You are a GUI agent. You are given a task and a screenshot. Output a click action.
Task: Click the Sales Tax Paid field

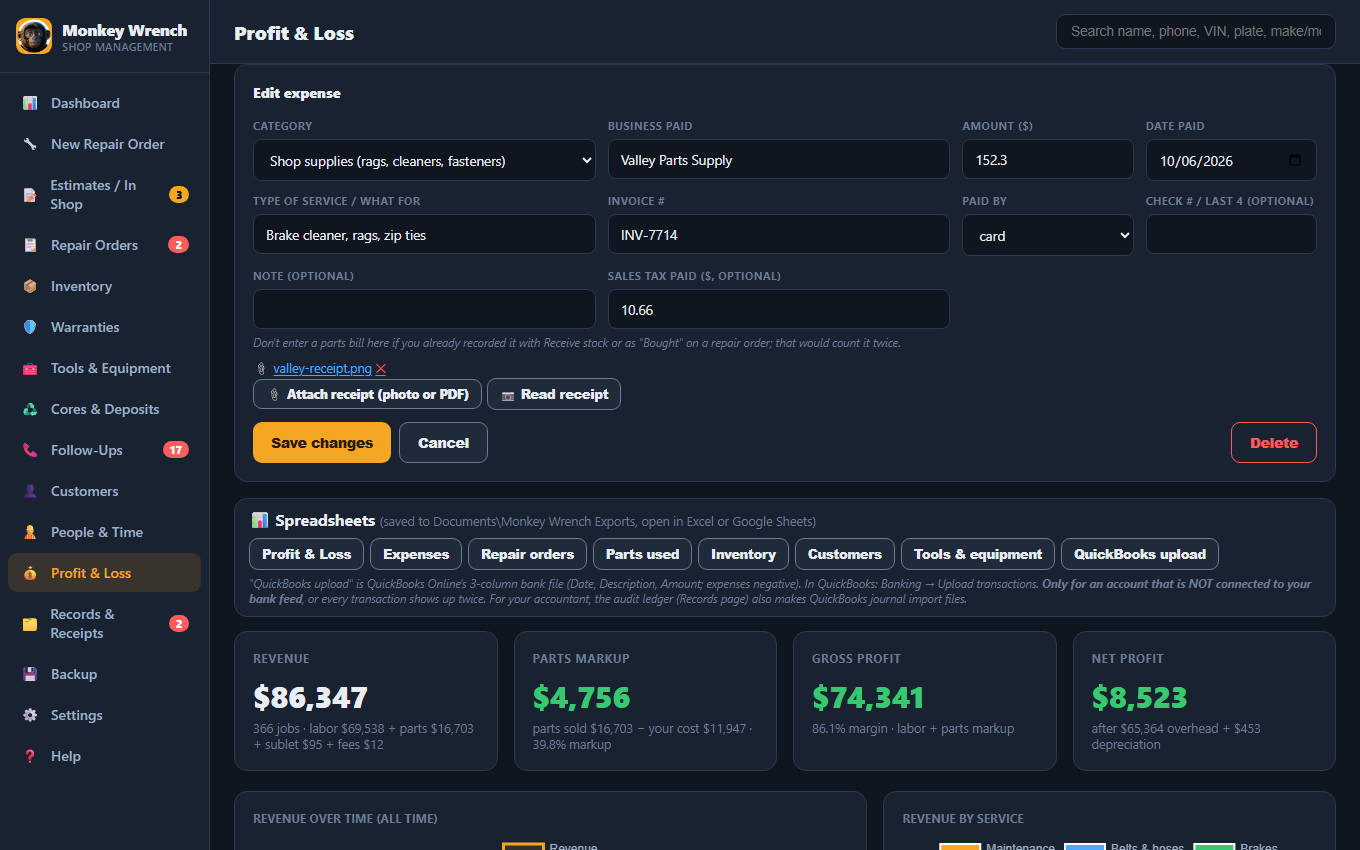pyautogui.click(x=778, y=310)
